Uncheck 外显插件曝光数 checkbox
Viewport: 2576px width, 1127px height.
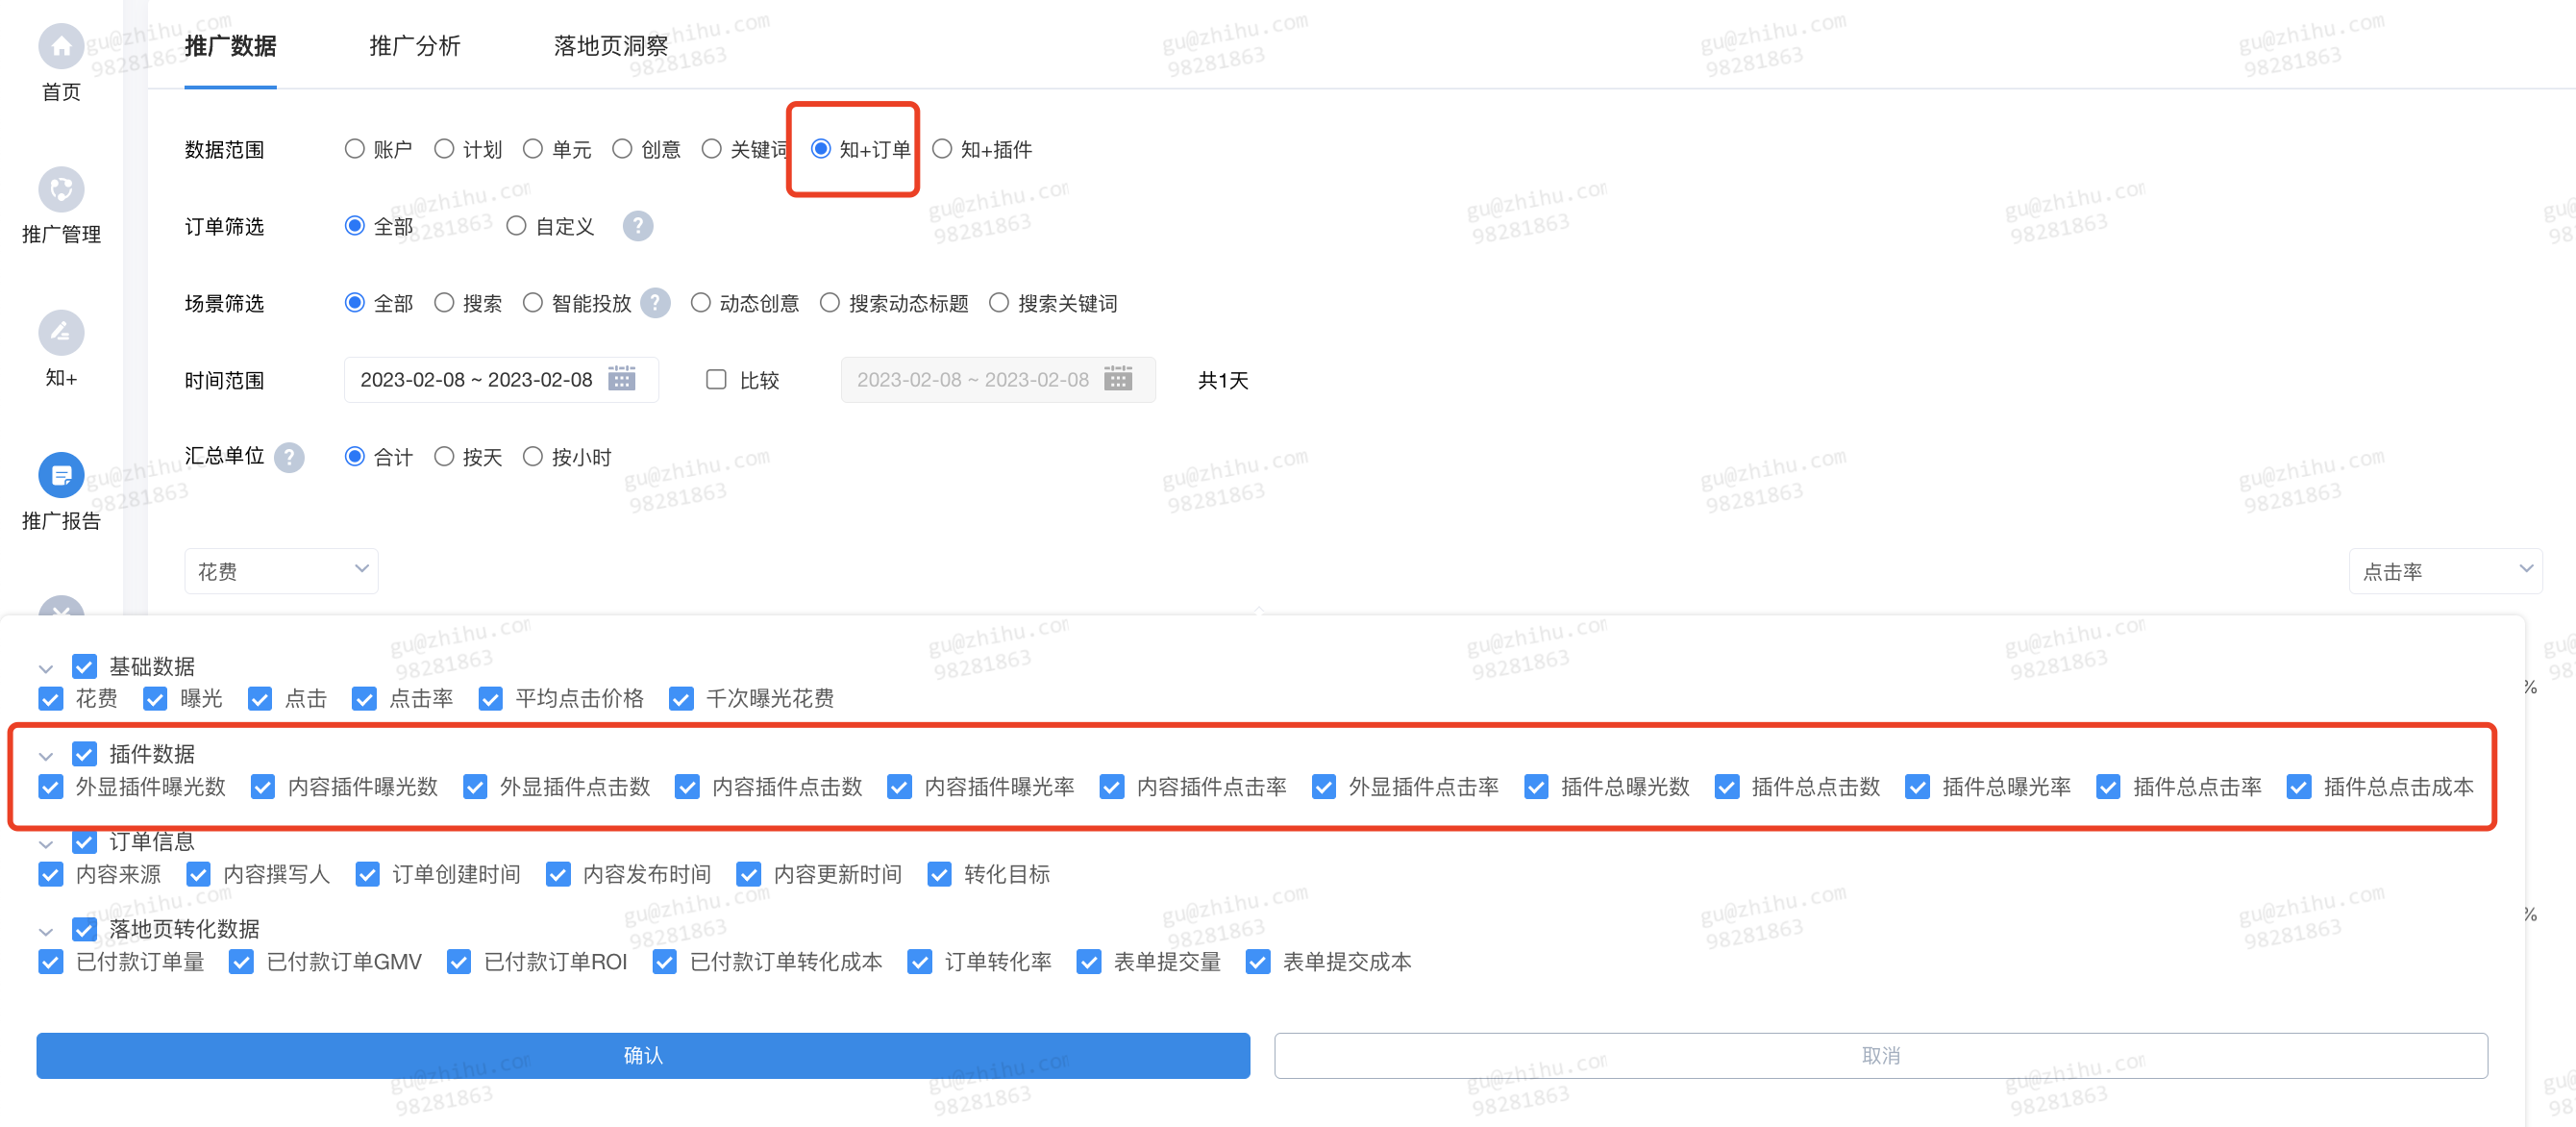pyautogui.click(x=50, y=787)
